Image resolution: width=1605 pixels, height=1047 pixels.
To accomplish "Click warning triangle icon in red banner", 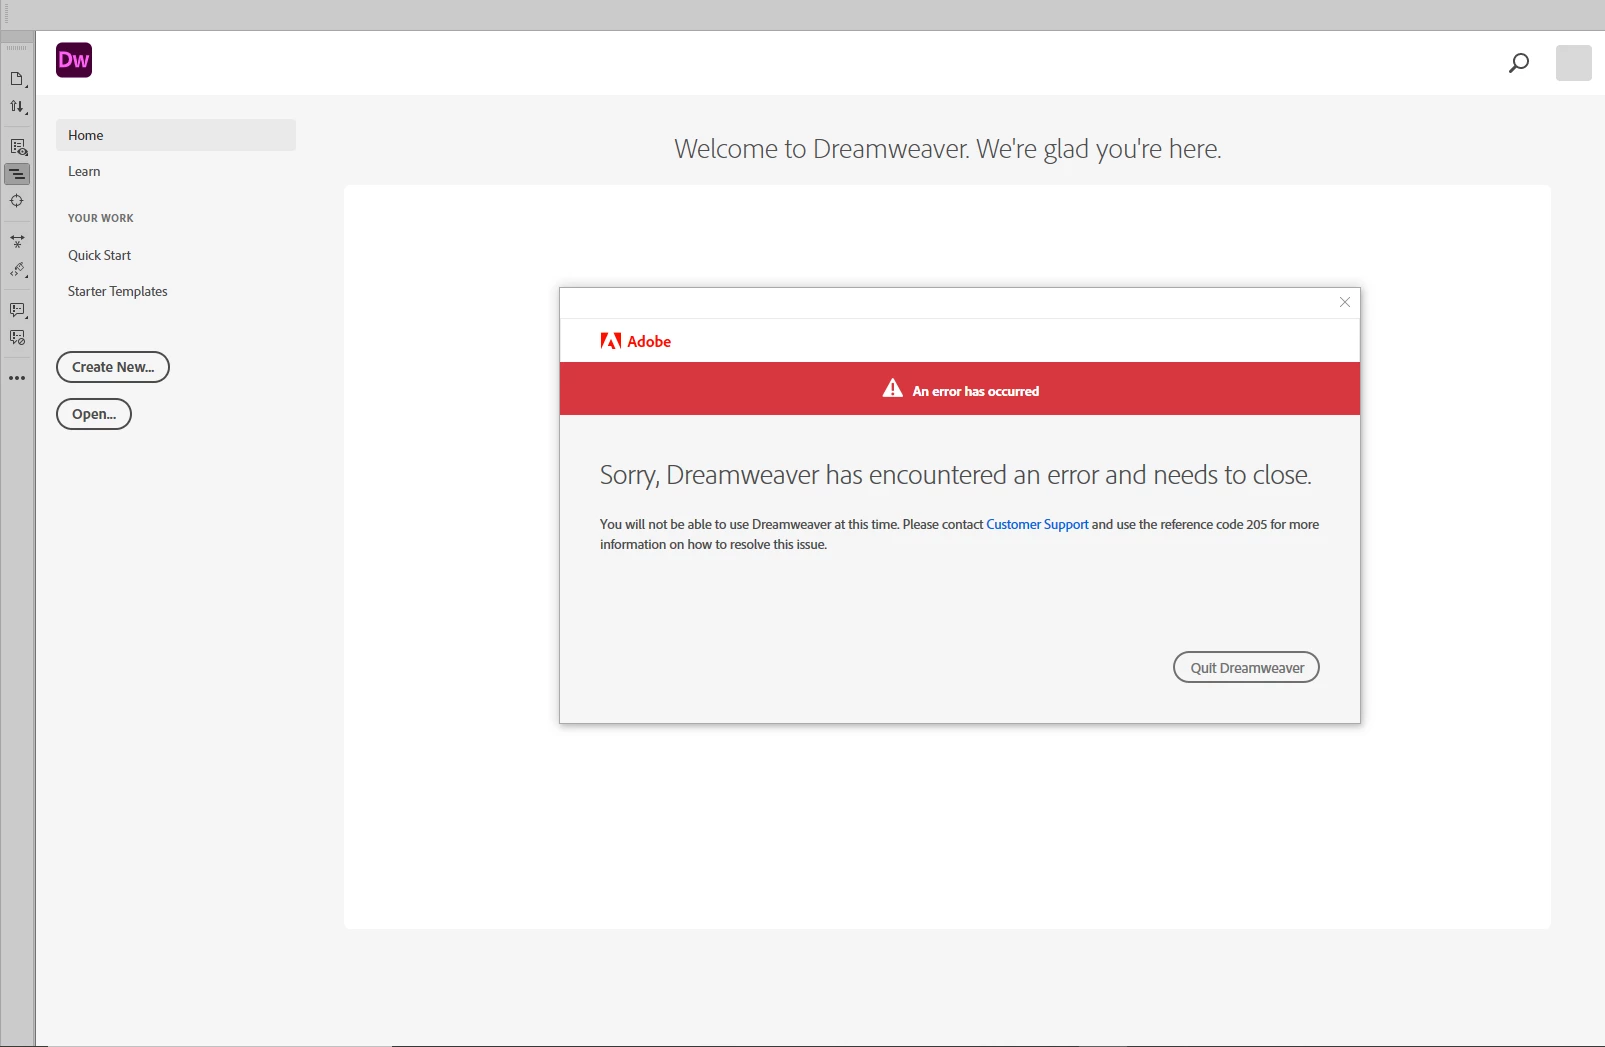I will (x=893, y=389).
